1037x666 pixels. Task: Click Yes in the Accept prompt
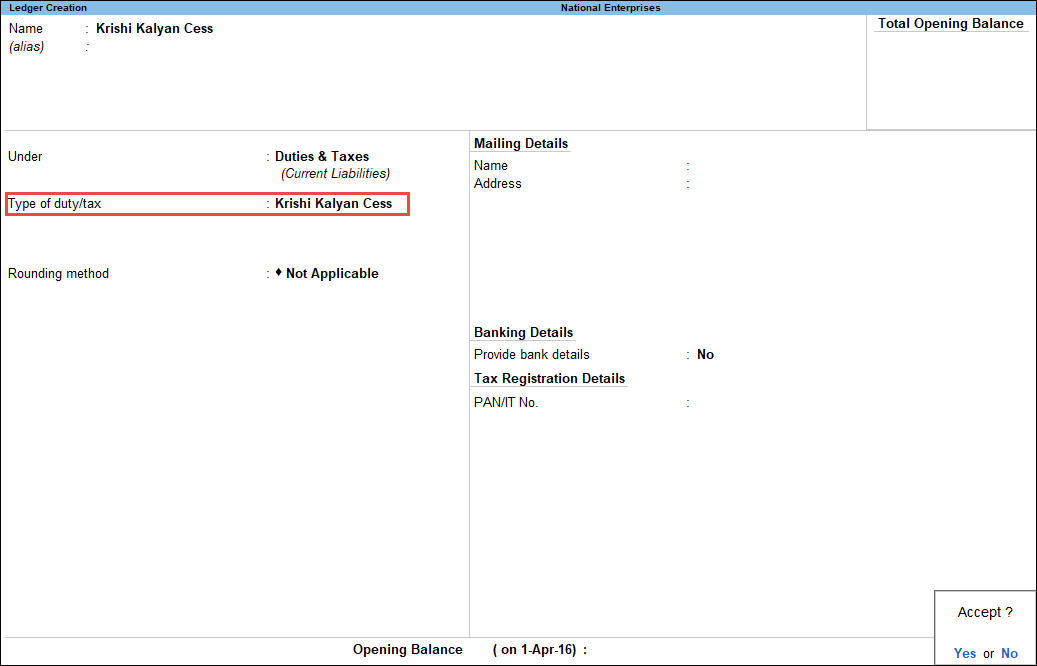tap(965, 653)
